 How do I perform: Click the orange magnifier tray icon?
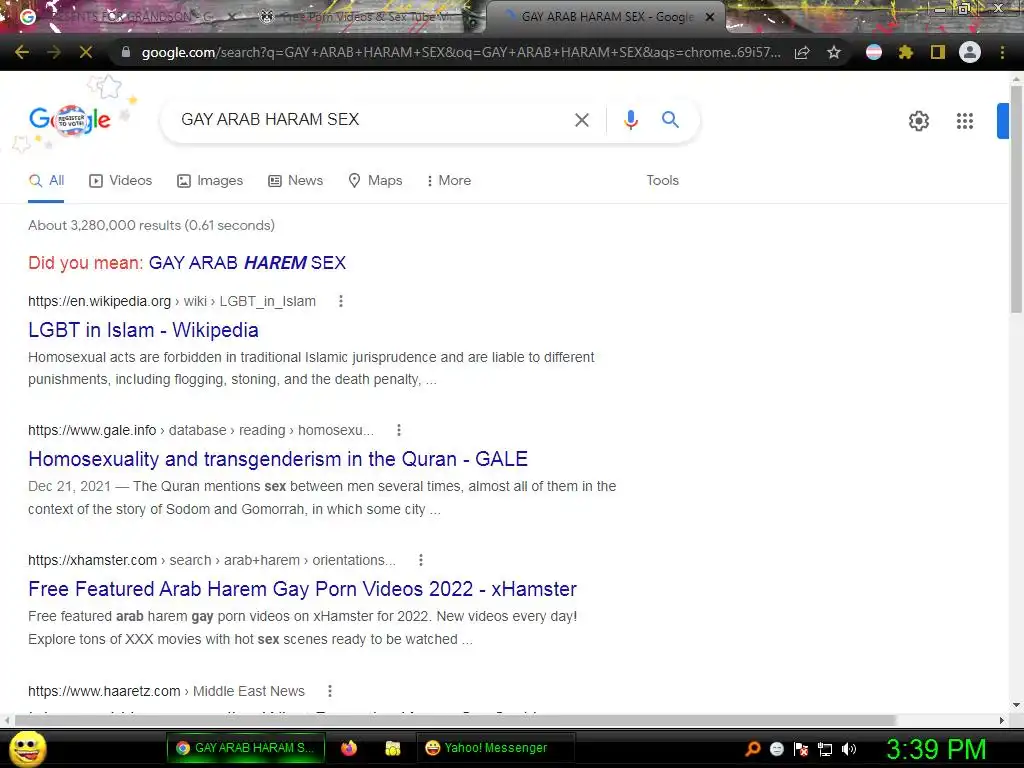point(752,749)
